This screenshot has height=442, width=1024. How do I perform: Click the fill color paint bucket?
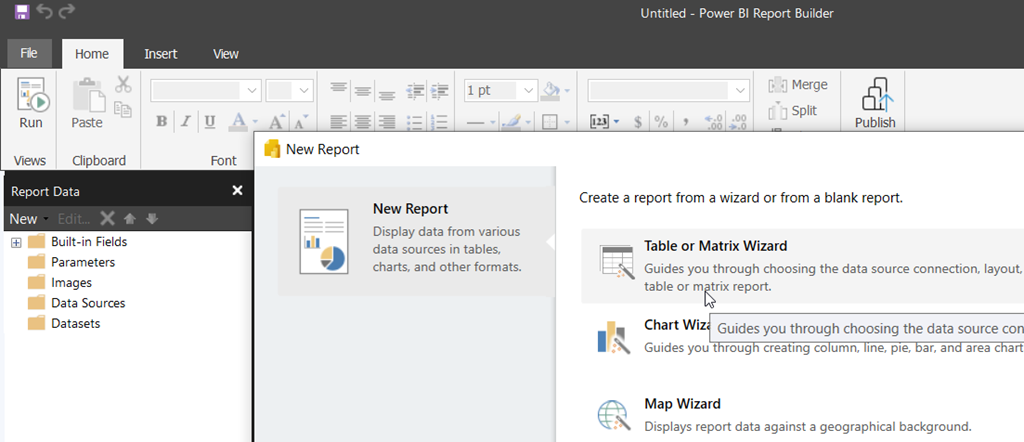tap(552, 91)
